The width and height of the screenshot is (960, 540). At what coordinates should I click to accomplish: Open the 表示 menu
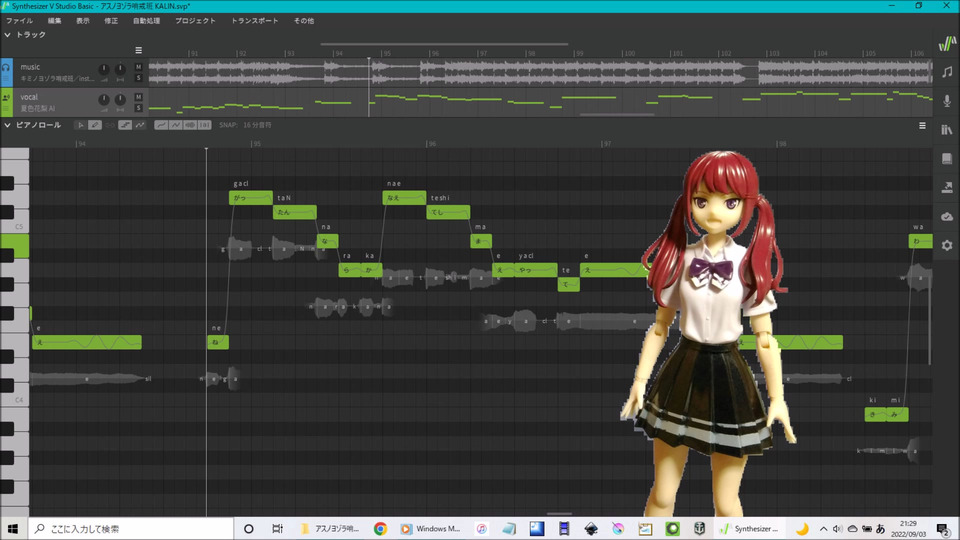pyautogui.click(x=83, y=21)
